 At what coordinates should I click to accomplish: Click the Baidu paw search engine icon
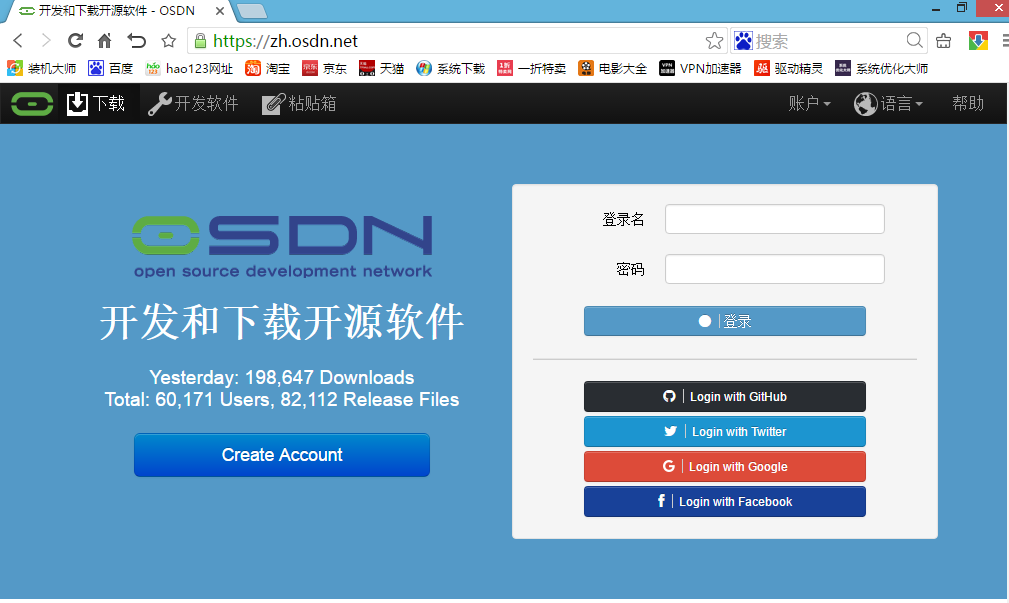743,41
